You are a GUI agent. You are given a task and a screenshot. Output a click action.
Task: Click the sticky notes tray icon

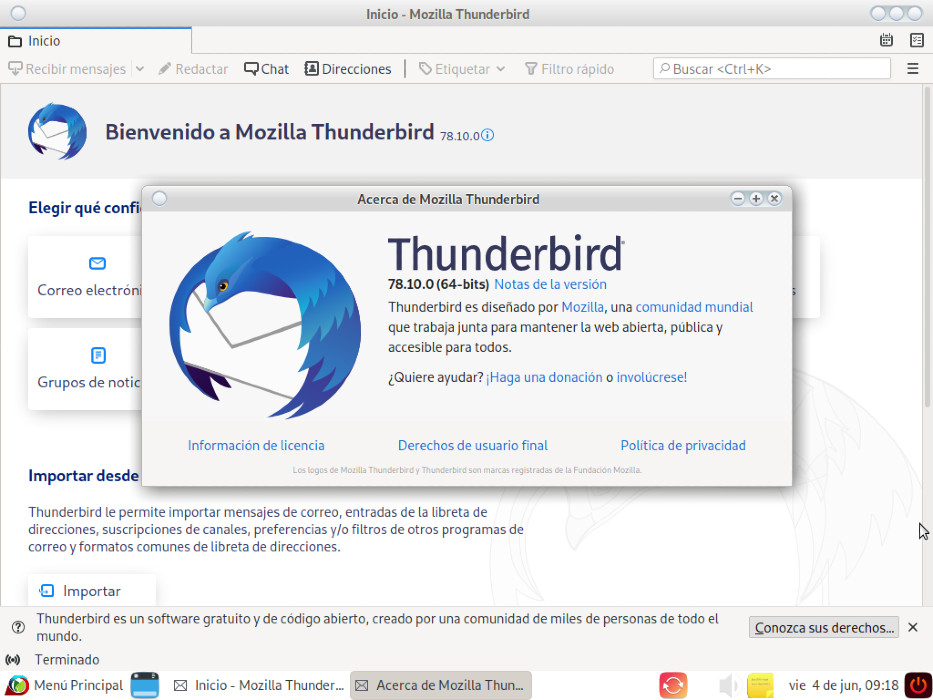760,685
